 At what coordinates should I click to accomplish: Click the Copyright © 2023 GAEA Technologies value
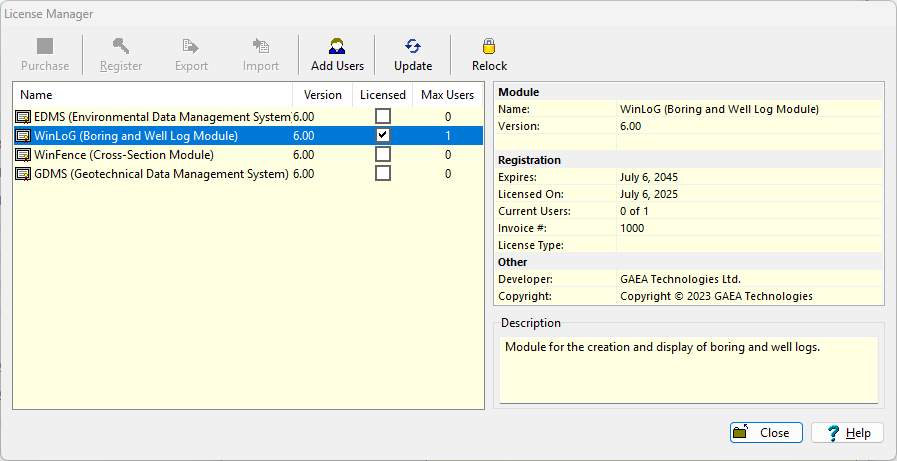click(716, 296)
